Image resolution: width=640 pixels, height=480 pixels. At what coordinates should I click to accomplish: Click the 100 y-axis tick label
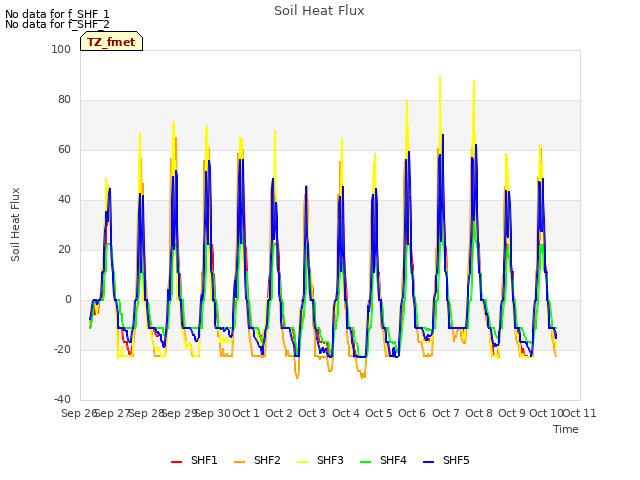[61, 49]
